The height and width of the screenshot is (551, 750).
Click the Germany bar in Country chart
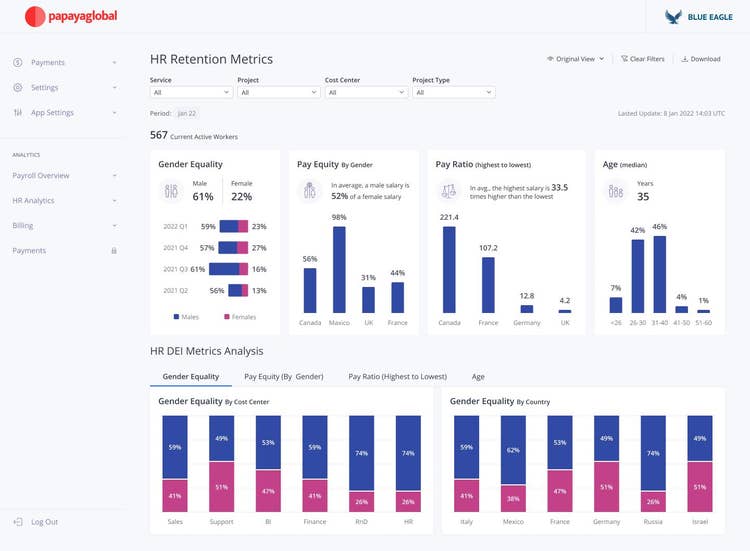607,463
